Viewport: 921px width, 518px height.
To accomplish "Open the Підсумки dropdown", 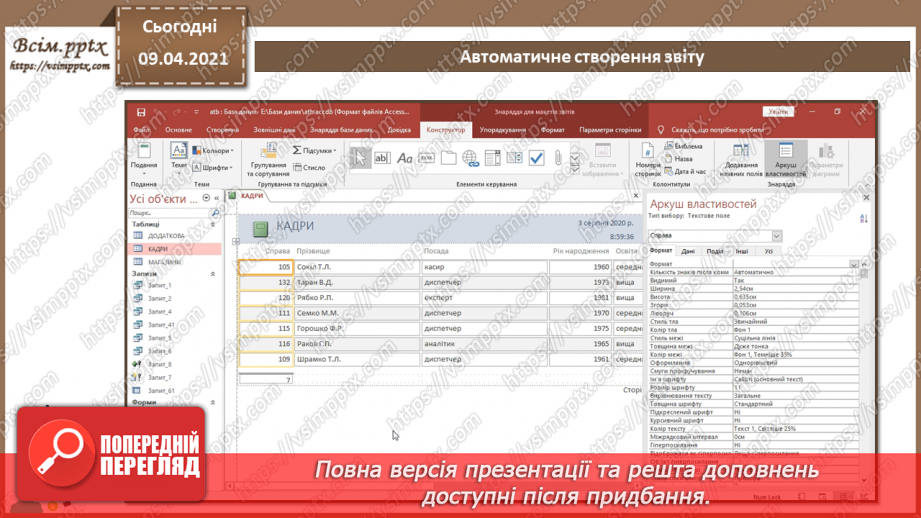I will click(x=314, y=151).
